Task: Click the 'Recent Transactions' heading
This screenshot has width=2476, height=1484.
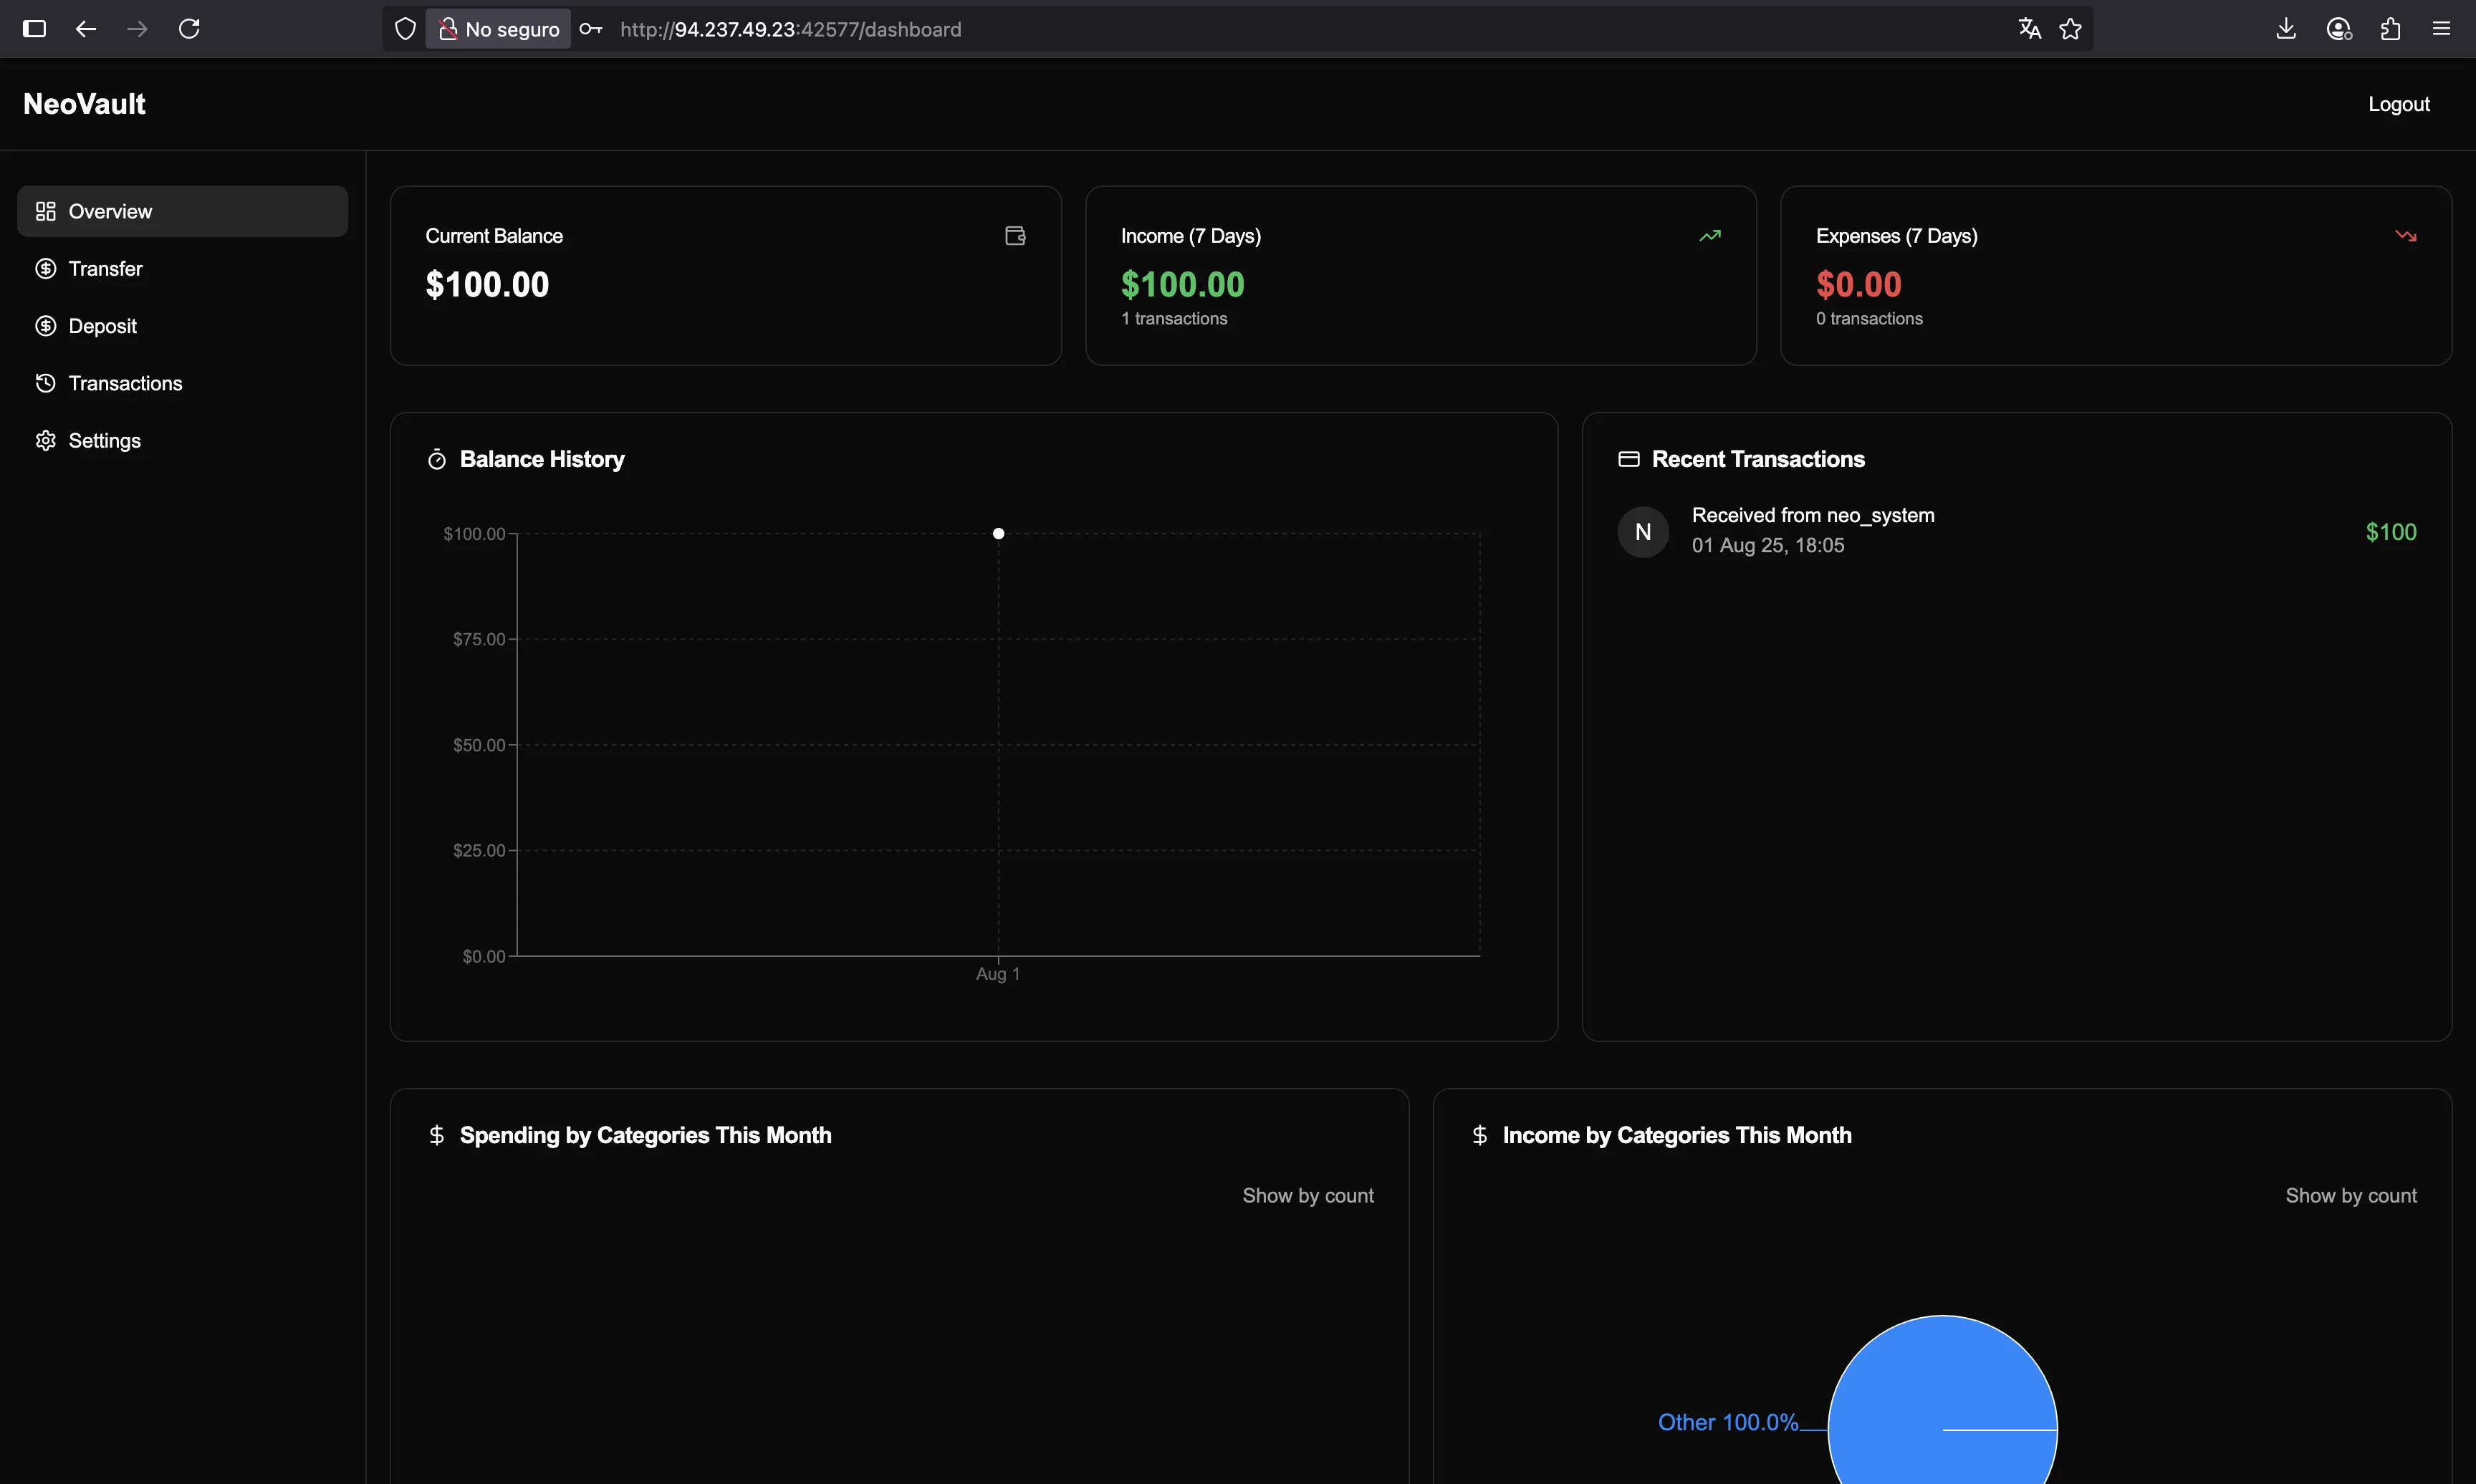Action: tap(1758, 459)
